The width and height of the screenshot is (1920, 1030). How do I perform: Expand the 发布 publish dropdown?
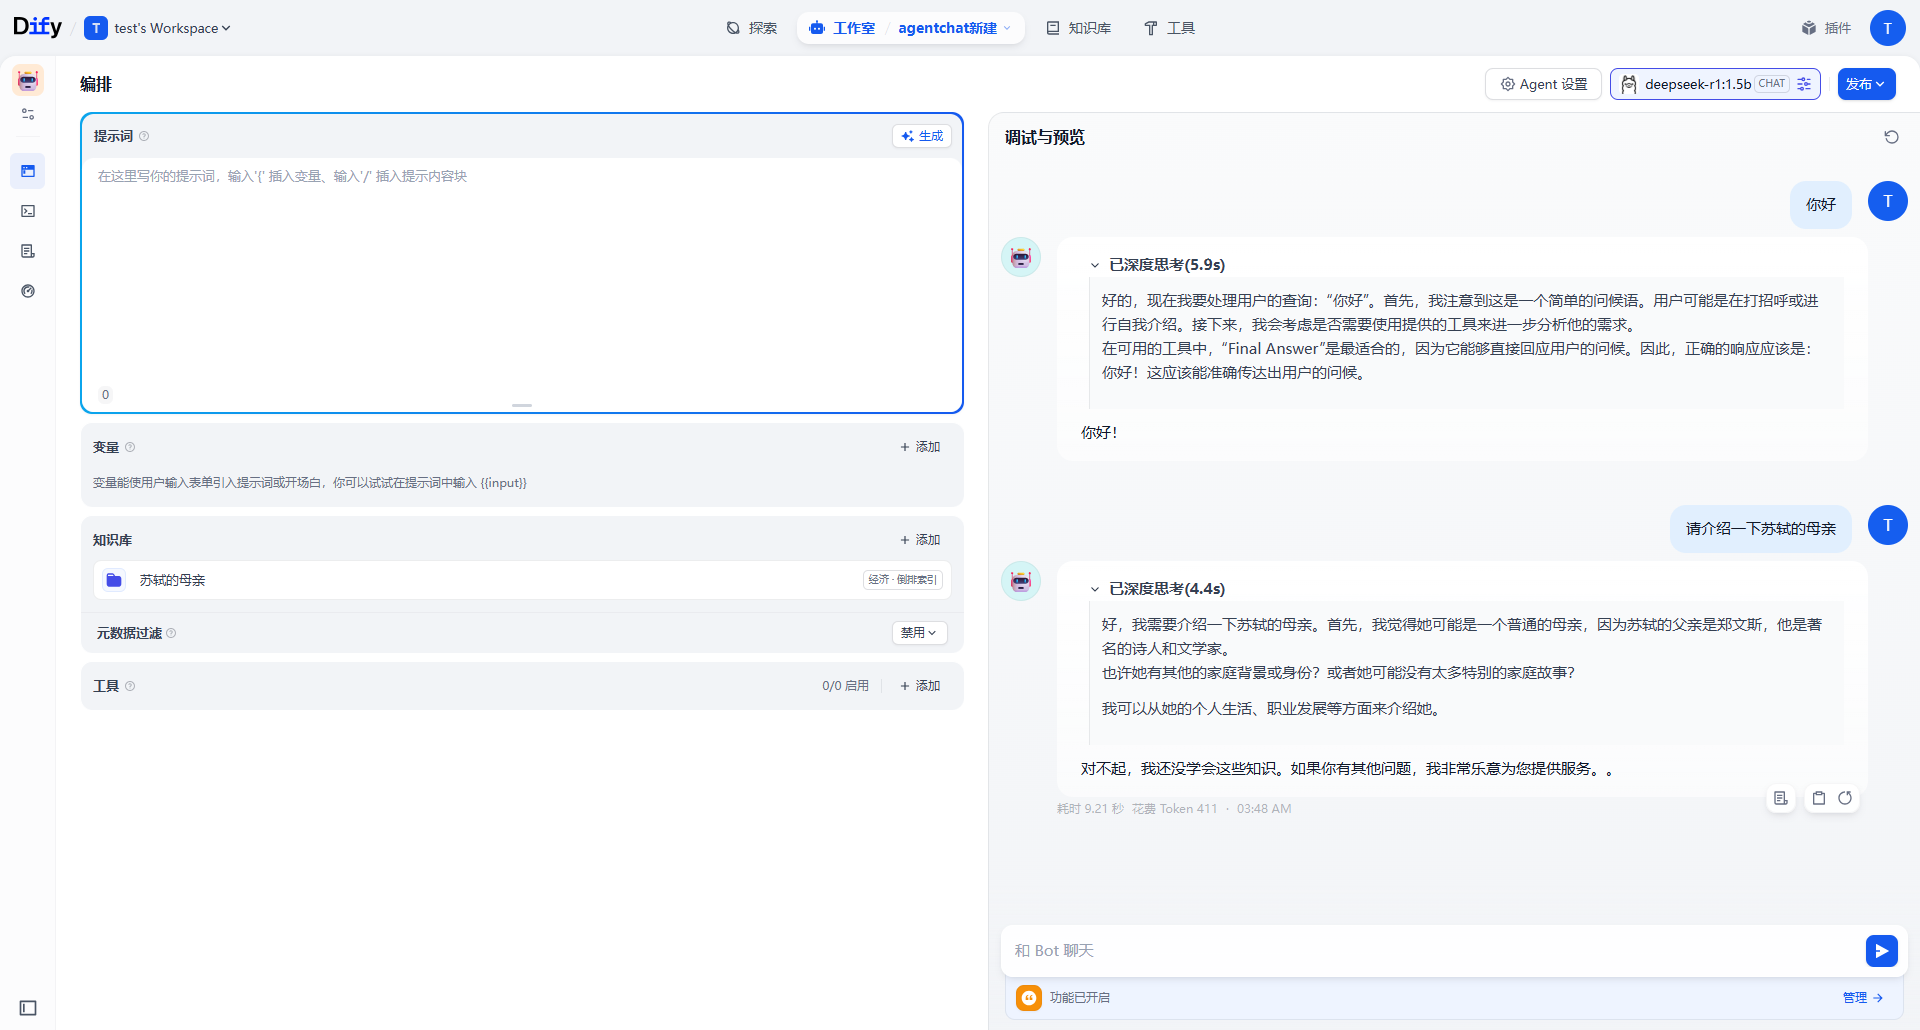[x=1866, y=84]
